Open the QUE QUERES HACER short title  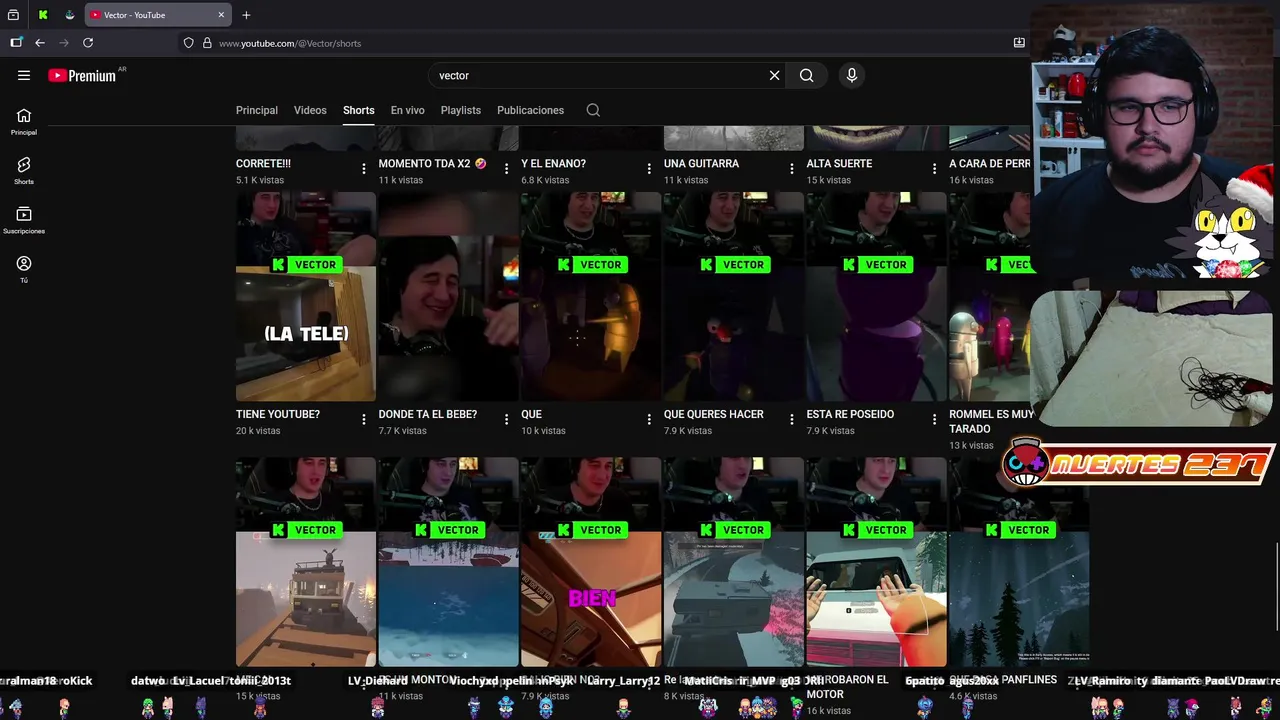[714, 414]
